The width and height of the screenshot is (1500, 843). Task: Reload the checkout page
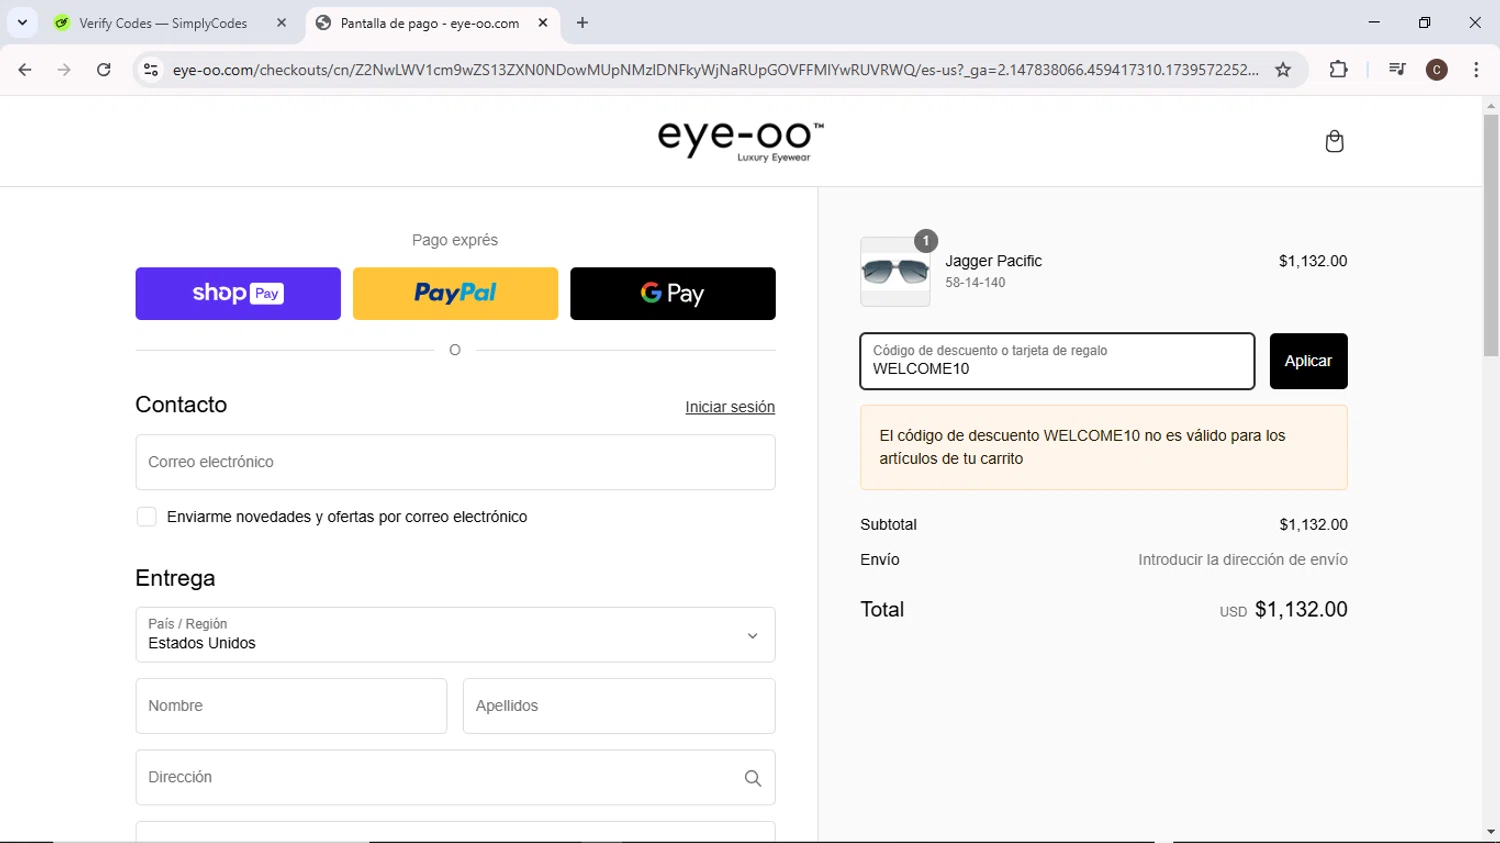[x=104, y=70]
